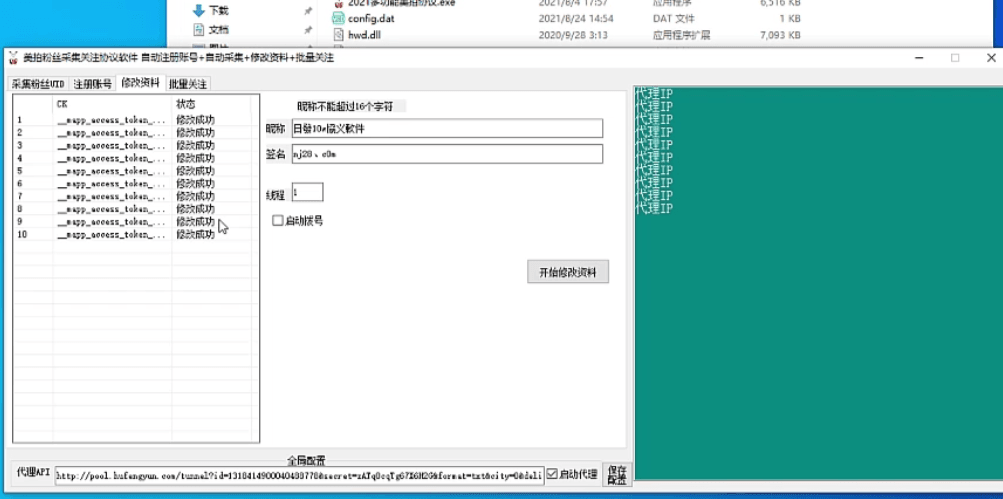Click the app icon in title bar
Image resolution: width=1003 pixels, height=499 pixels.
[13, 58]
